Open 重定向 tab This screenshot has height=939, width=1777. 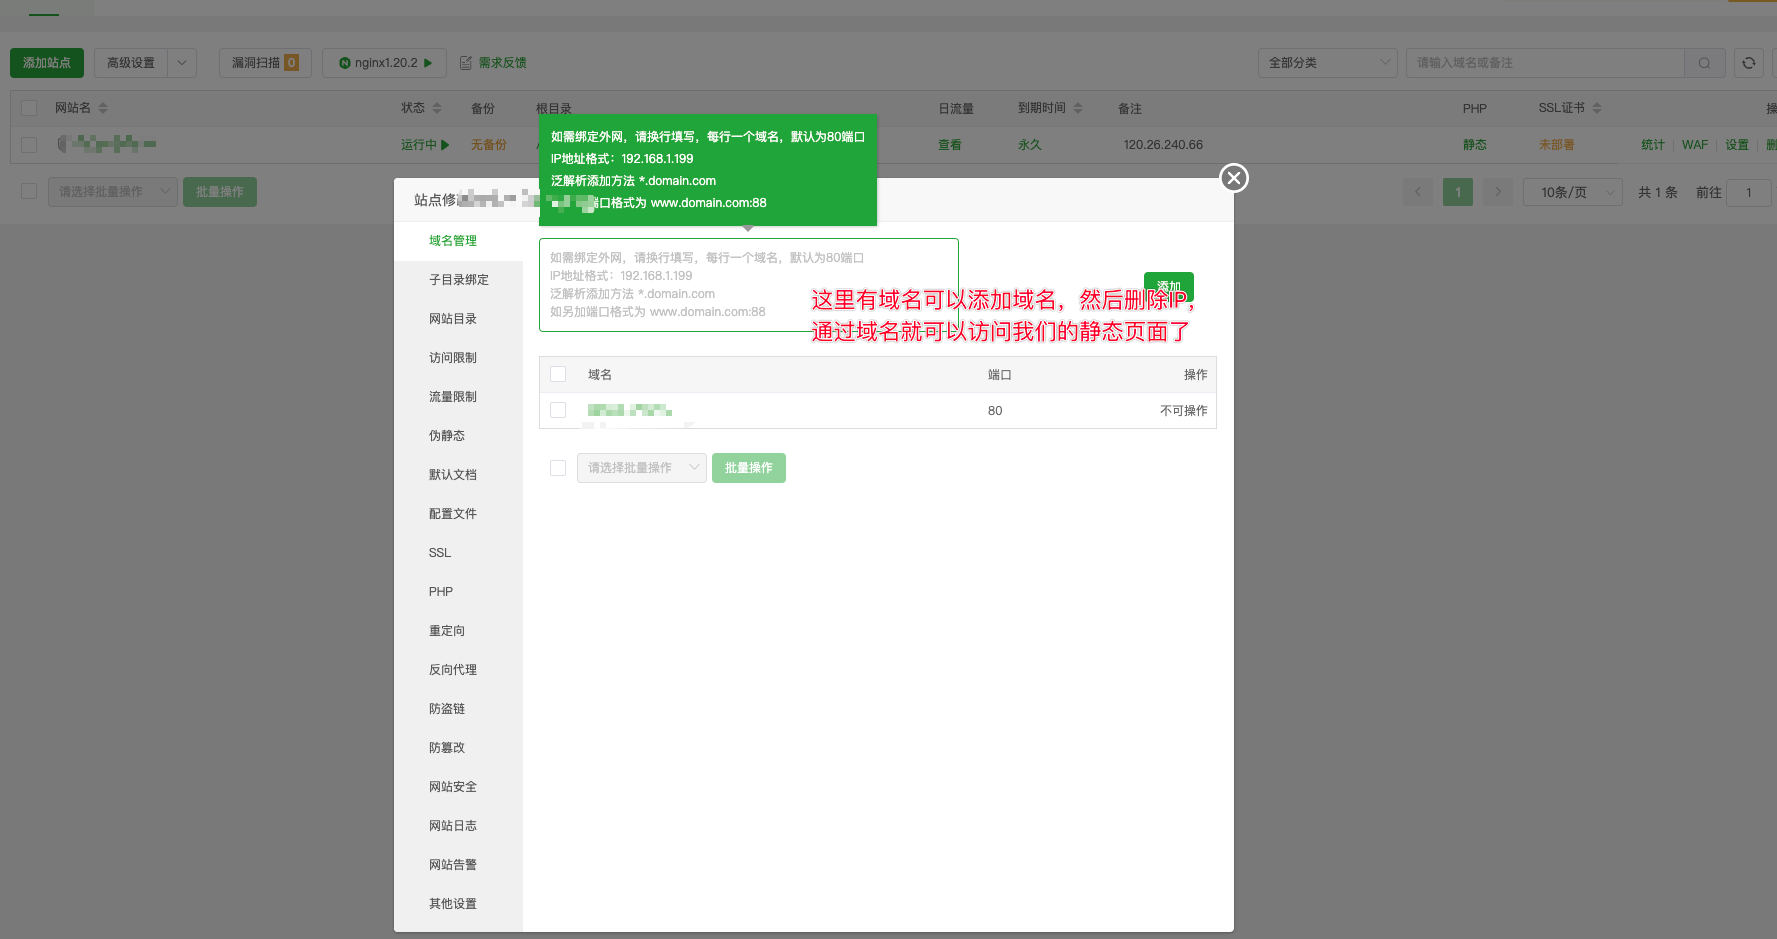pyautogui.click(x=458, y=631)
